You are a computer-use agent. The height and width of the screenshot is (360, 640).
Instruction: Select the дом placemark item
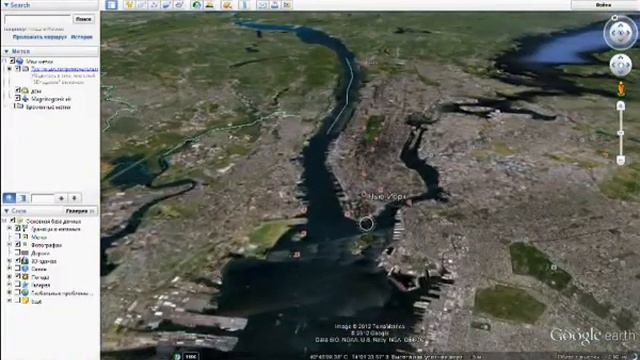coord(36,91)
